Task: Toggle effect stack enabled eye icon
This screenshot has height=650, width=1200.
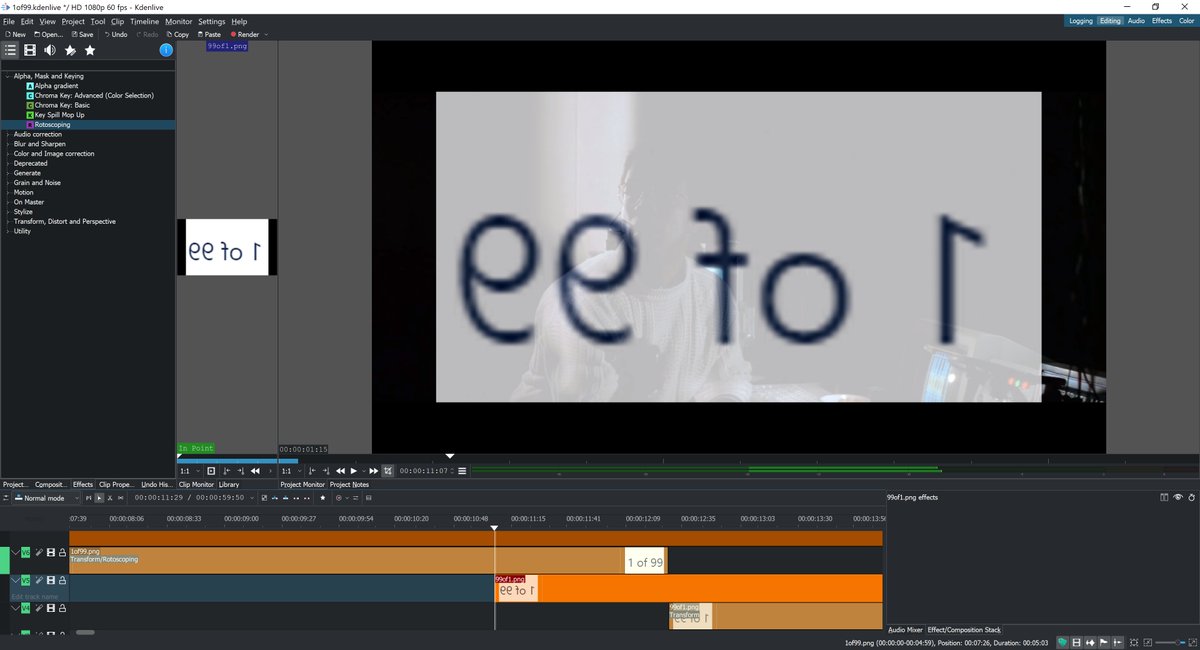Action: click(1178, 497)
